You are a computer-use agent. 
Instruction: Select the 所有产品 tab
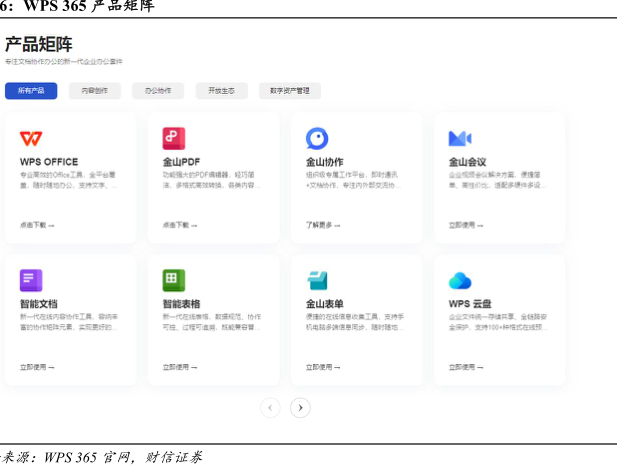(x=31, y=91)
